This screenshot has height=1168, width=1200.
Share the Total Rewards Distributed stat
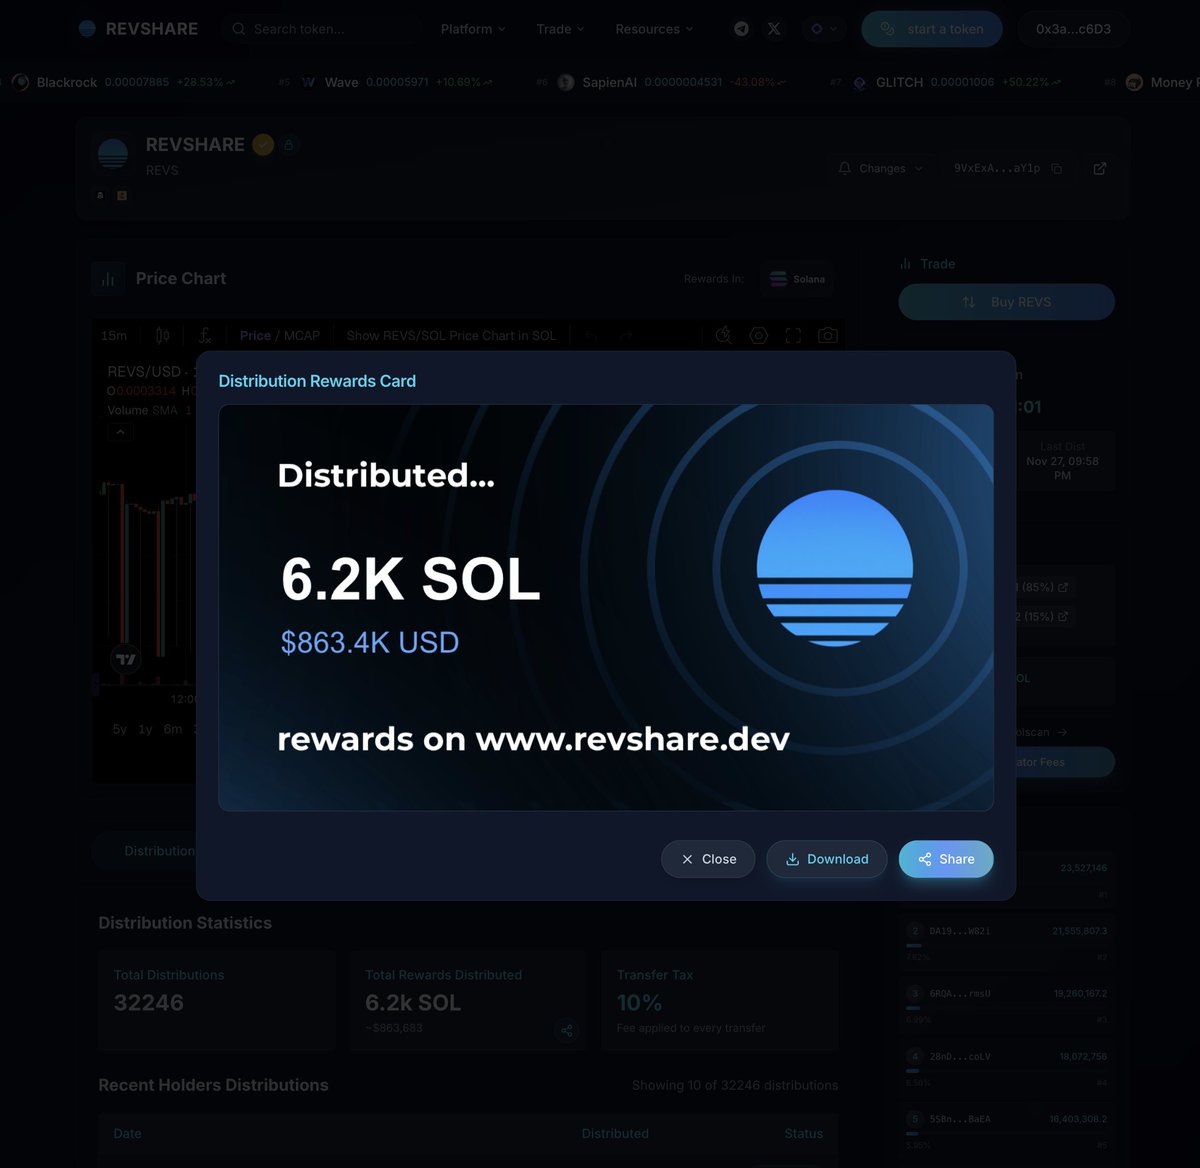(x=567, y=1031)
